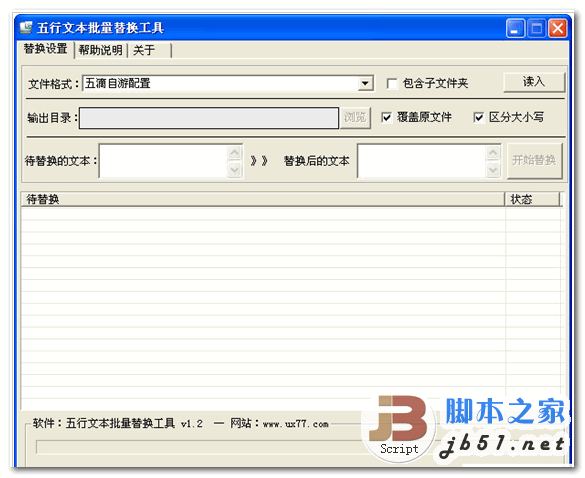Image resolution: width=585 pixels, height=478 pixels.
Task: Click the 开始替换 button
Action: click(x=534, y=161)
